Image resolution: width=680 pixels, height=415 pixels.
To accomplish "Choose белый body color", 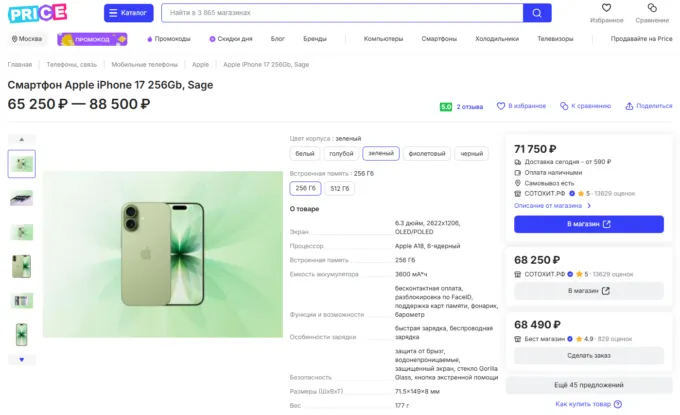I will click(x=305, y=154).
